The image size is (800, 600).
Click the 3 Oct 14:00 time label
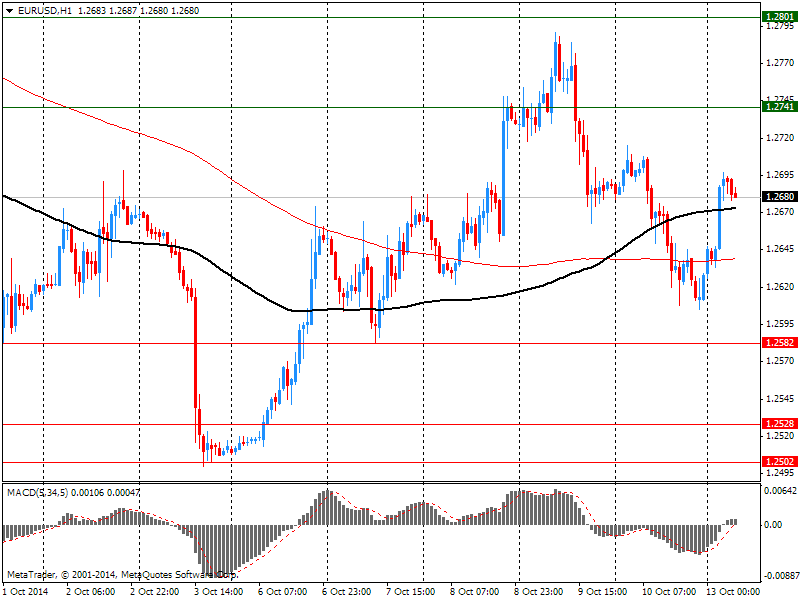point(218,591)
